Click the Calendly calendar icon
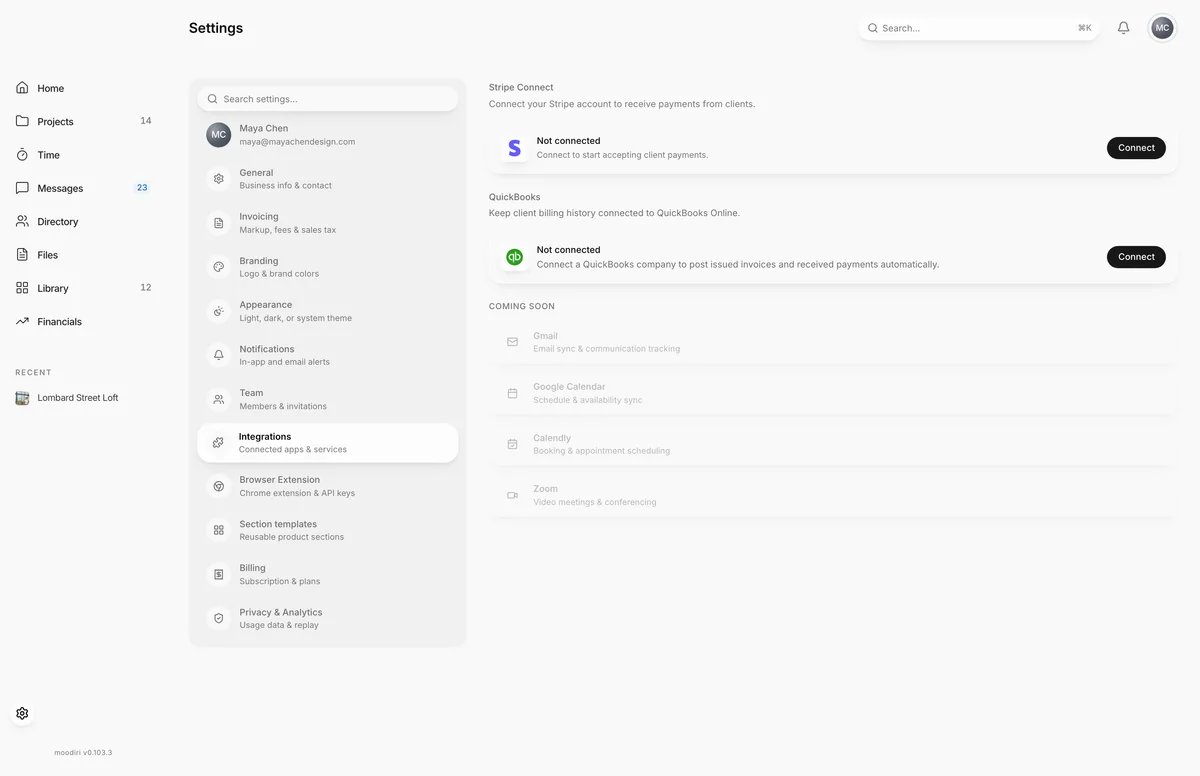The height and width of the screenshot is (776, 1200). (x=512, y=444)
